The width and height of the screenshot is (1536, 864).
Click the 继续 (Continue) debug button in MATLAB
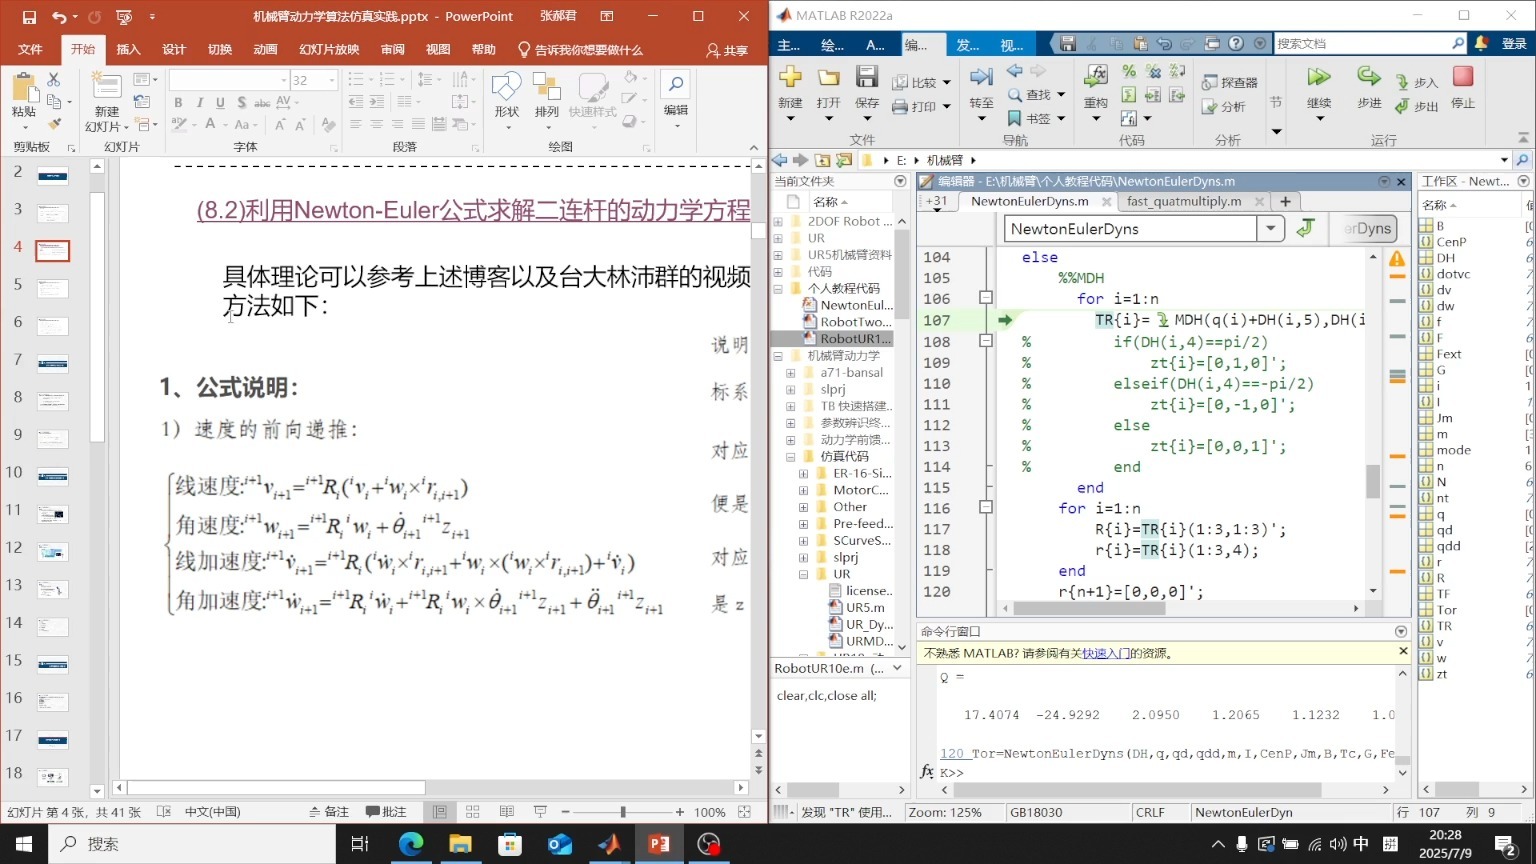[x=1319, y=77]
